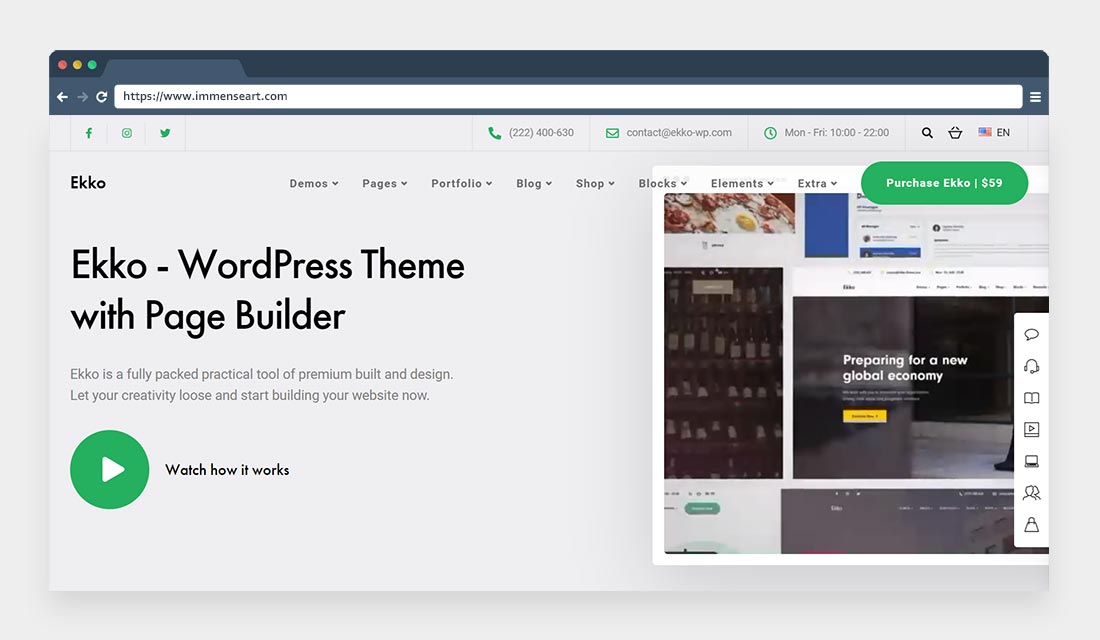Open site search with magnifier icon
The image size is (1100, 640).
click(x=927, y=133)
